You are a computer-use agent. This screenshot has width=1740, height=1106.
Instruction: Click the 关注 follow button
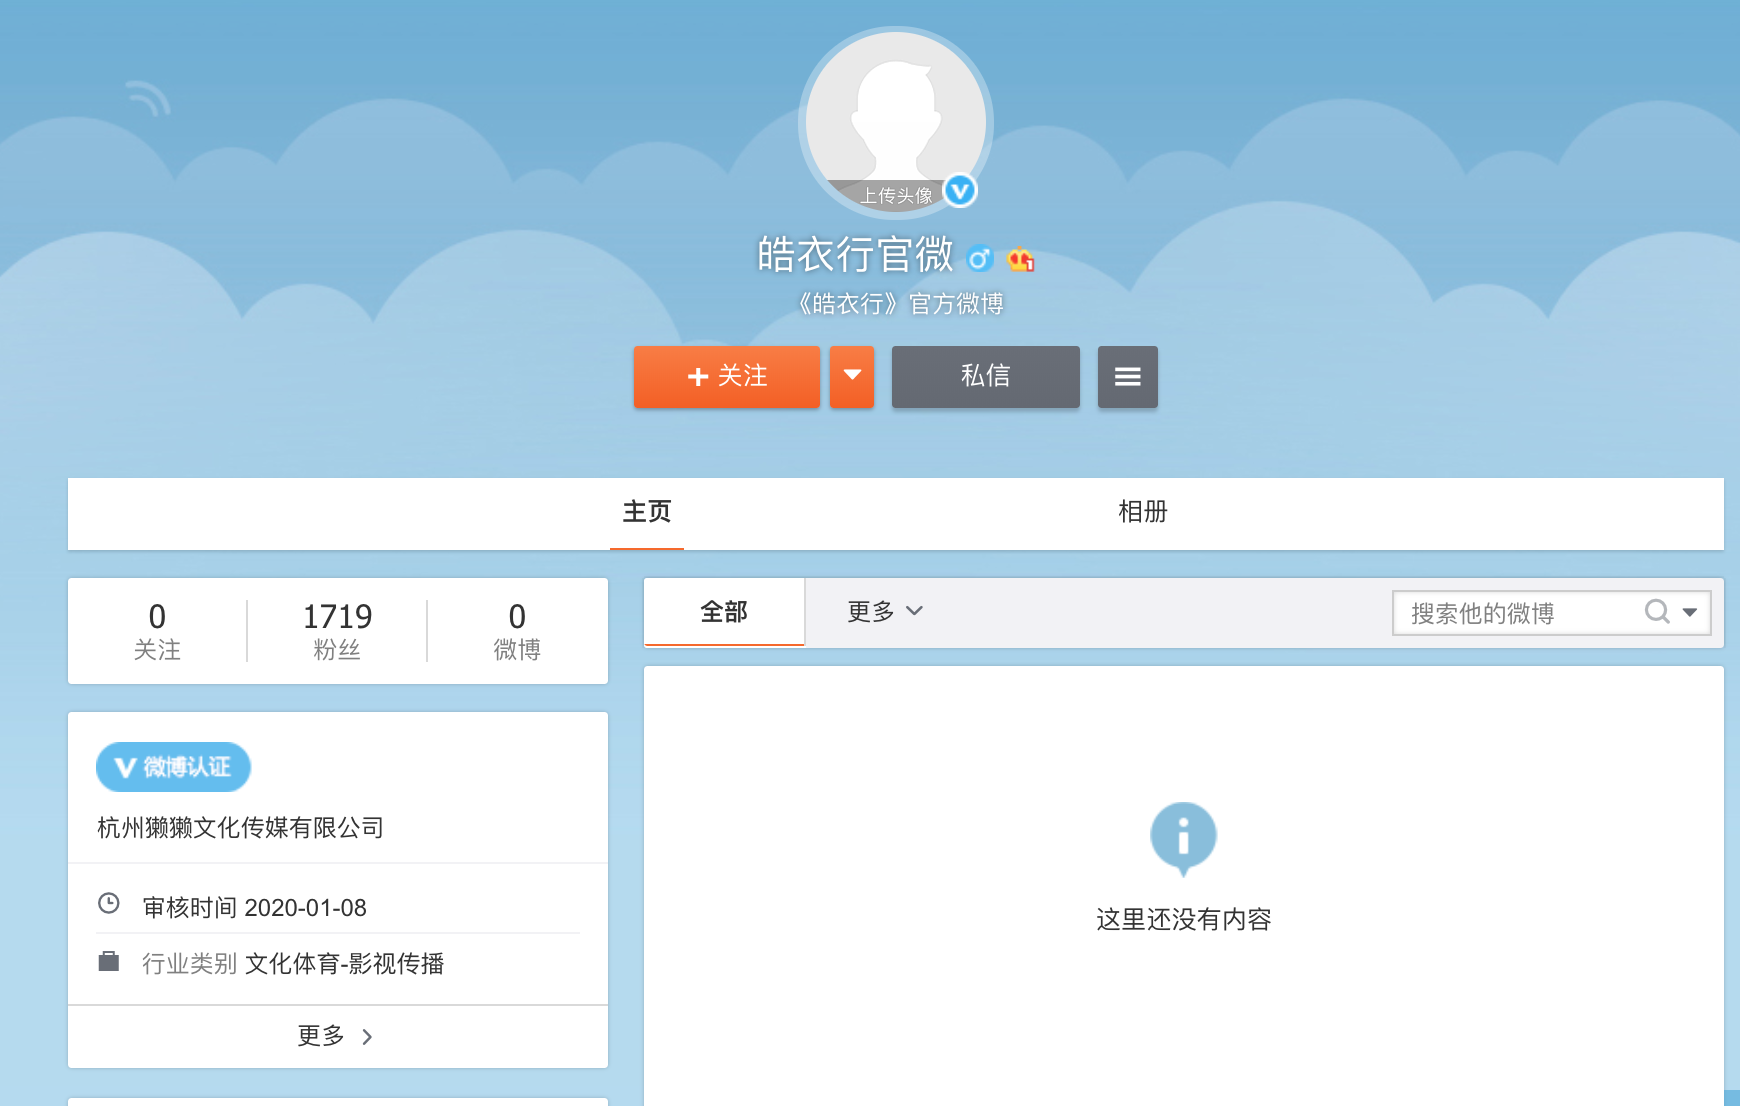click(x=727, y=377)
